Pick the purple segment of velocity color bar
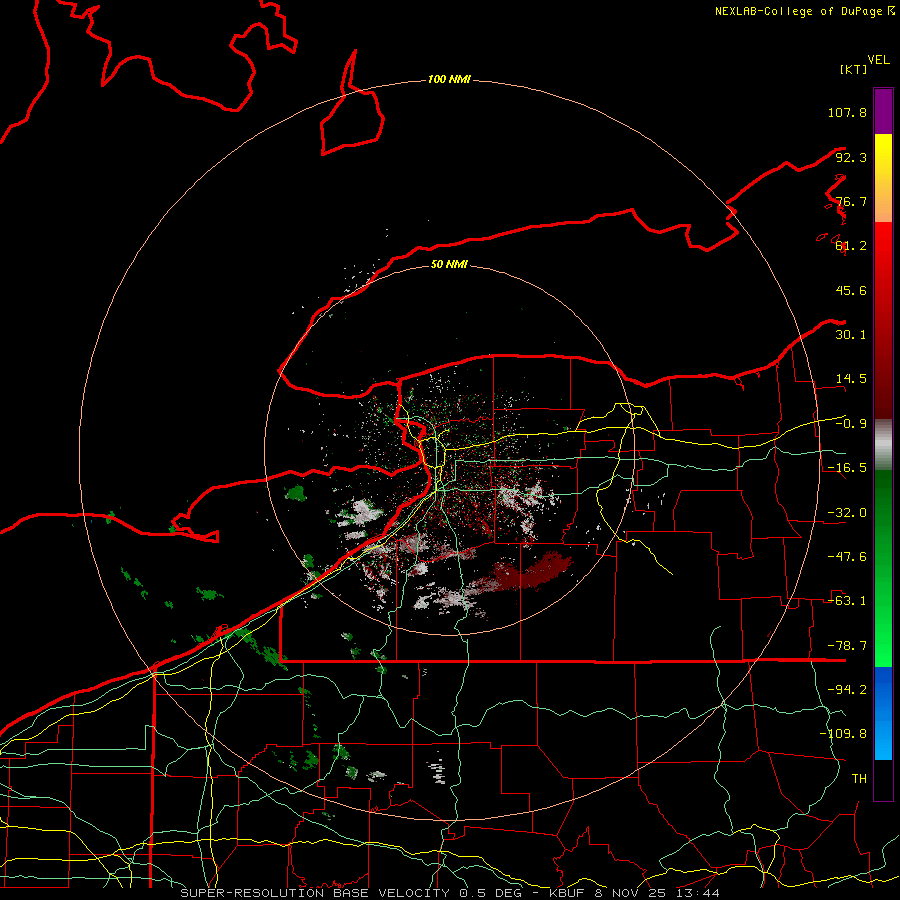900x900 pixels. (x=883, y=111)
